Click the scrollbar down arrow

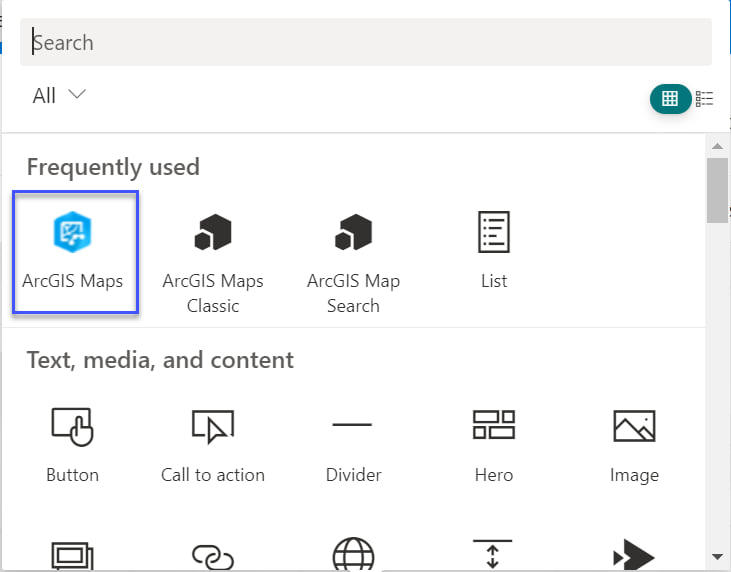pos(717,556)
